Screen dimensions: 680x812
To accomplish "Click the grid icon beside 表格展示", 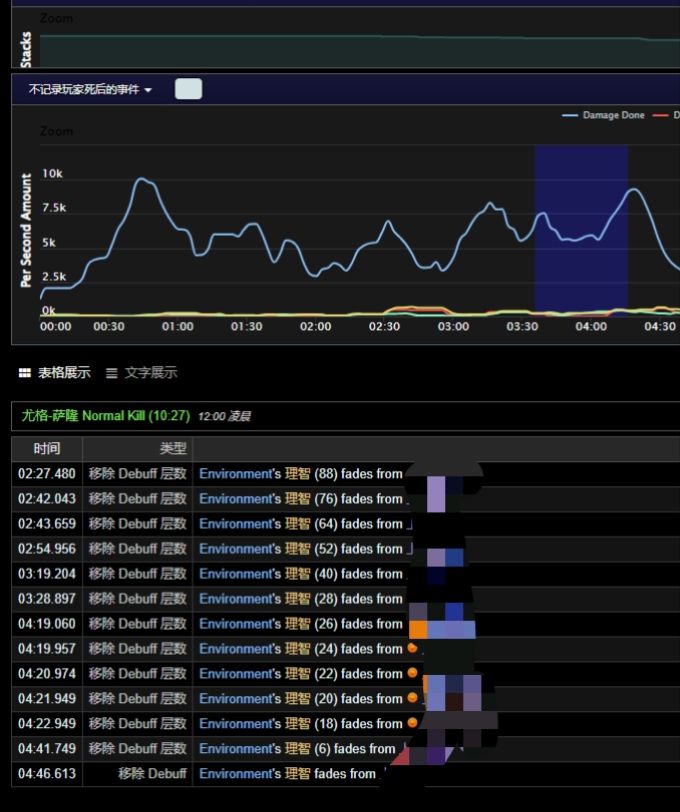I will pyautogui.click(x=25, y=373).
